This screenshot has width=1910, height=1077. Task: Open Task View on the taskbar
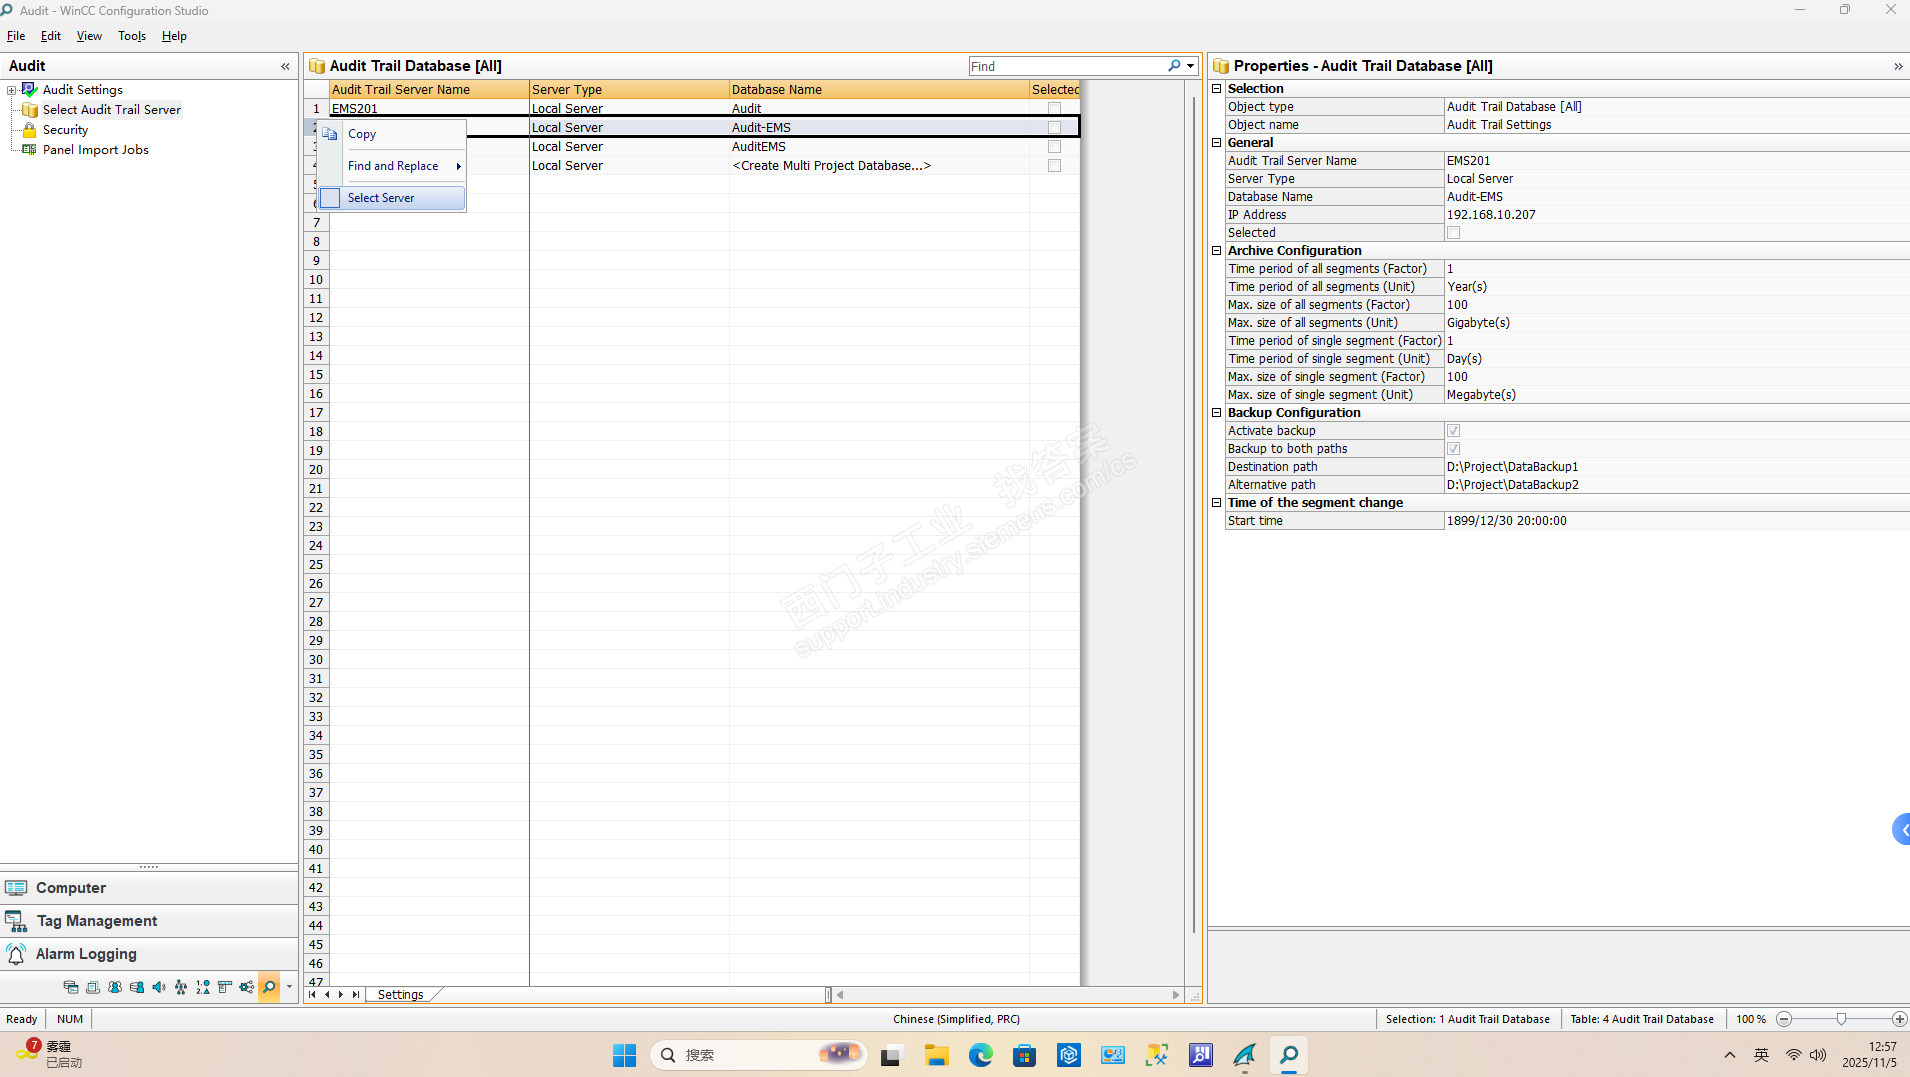pos(891,1055)
